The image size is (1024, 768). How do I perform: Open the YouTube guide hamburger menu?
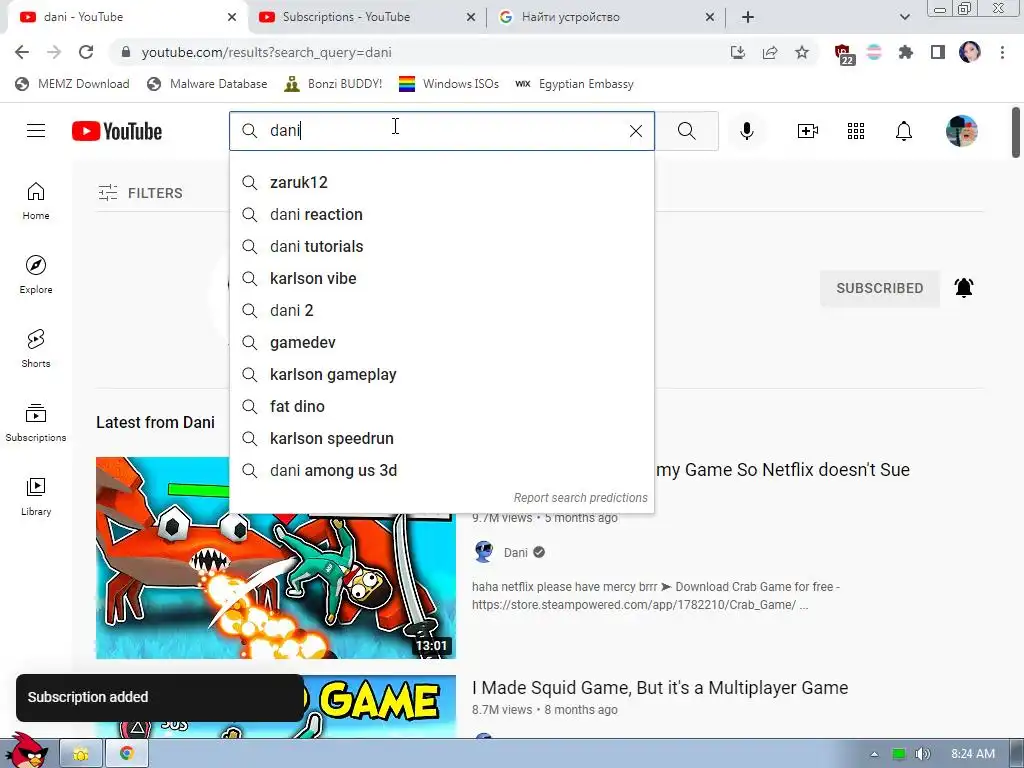tap(36, 131)
